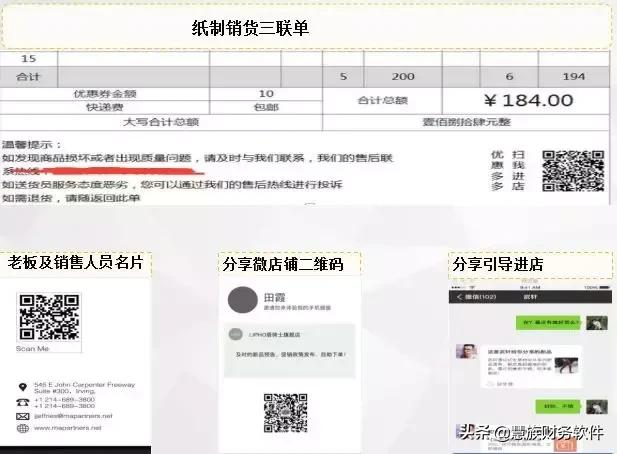This screenshot has width=617, height=454.
Task: Open the www.mapartners.net website link
Action: [x=68, y=428]
